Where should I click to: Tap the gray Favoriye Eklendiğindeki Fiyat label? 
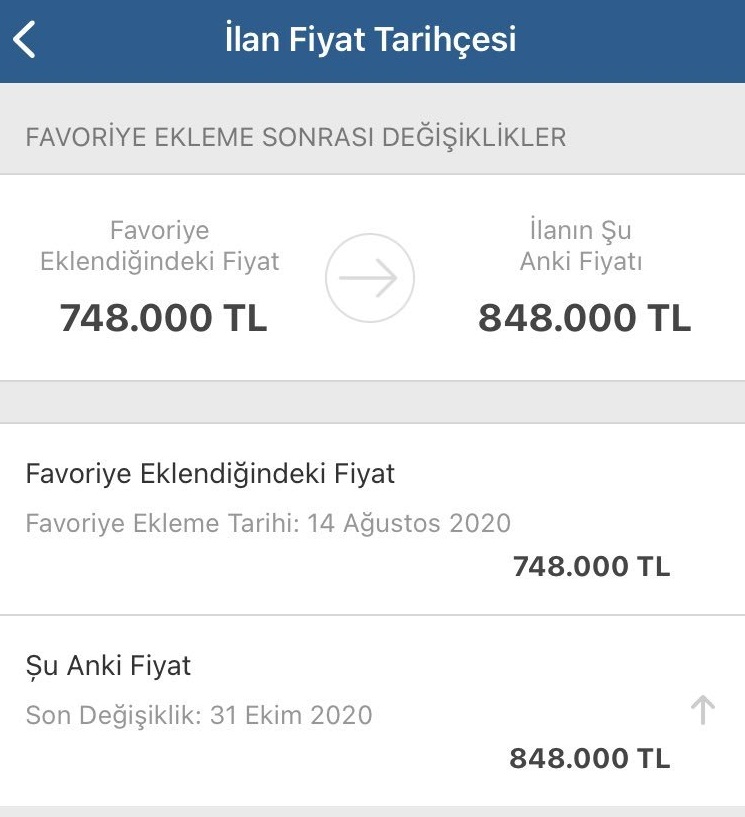(x=160, y=245)
